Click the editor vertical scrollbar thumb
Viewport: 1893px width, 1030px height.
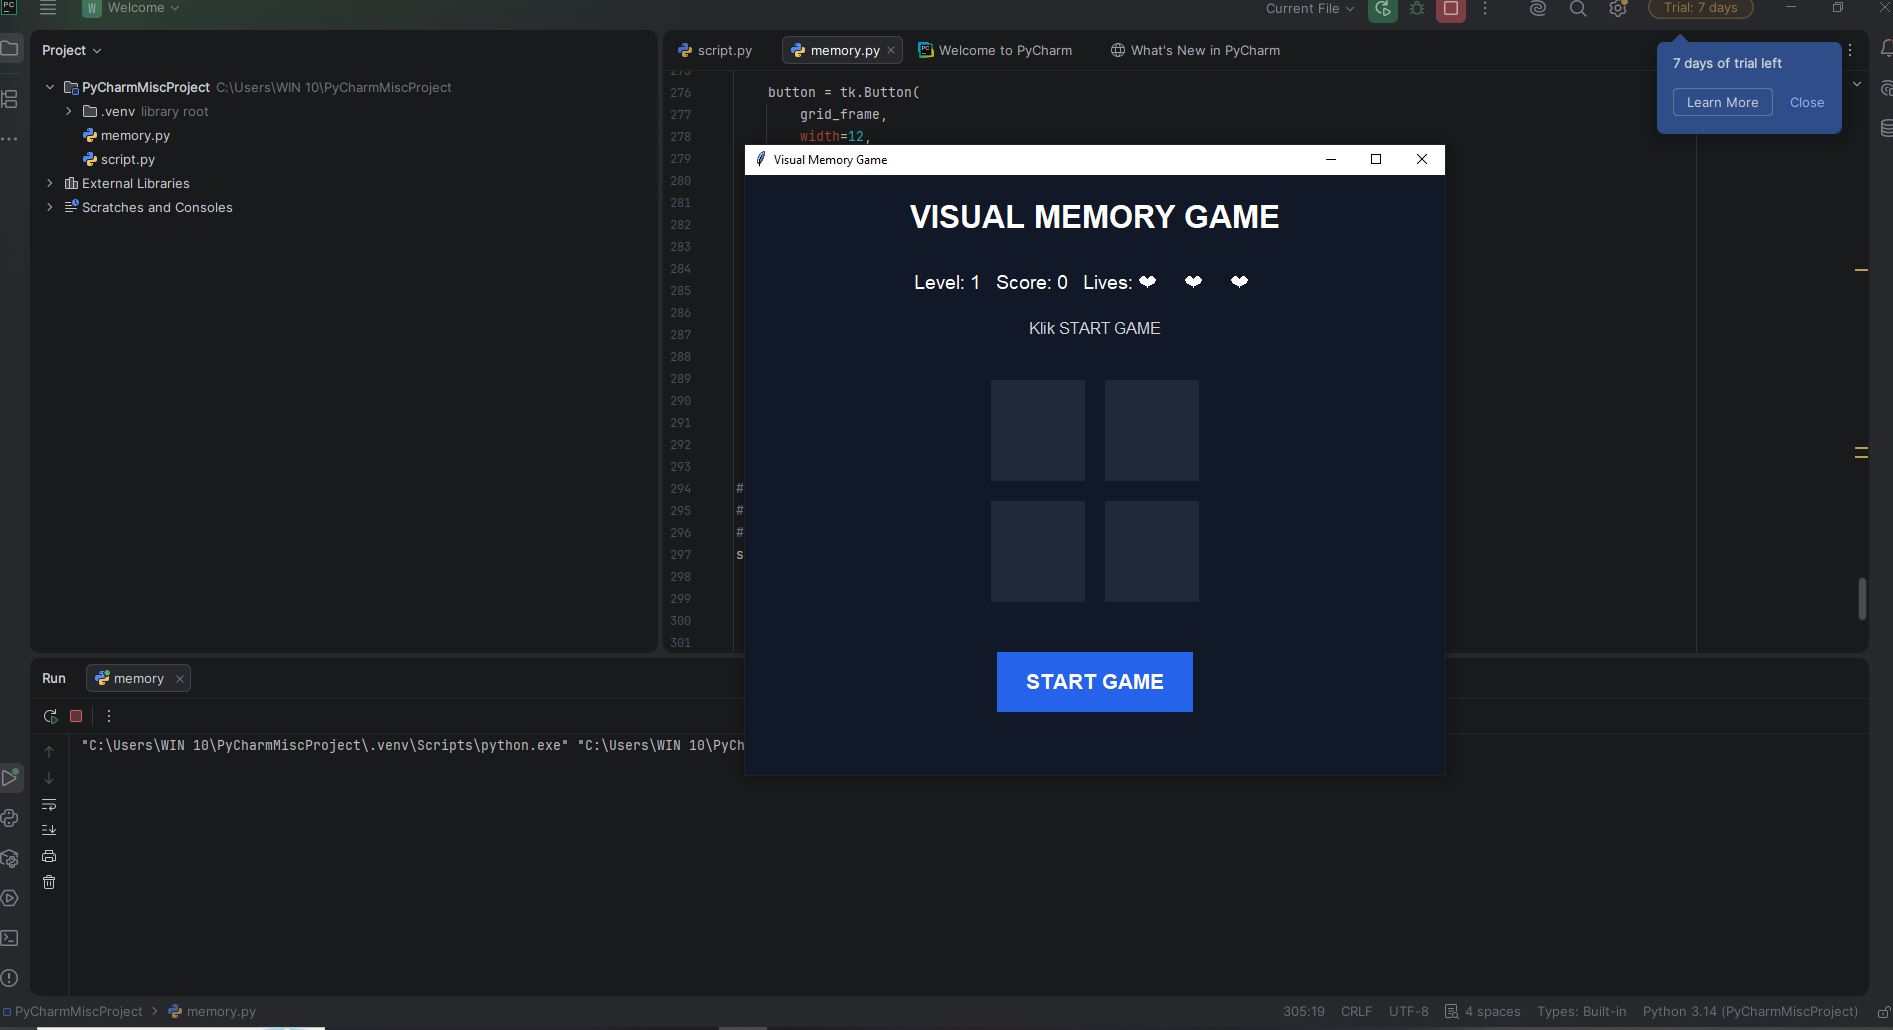click(1862, 599)
